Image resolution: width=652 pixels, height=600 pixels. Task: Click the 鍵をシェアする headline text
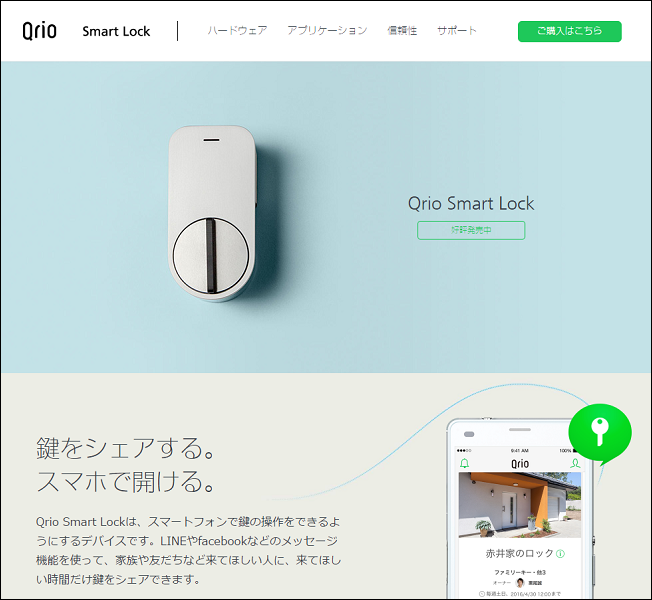[125, 448]
